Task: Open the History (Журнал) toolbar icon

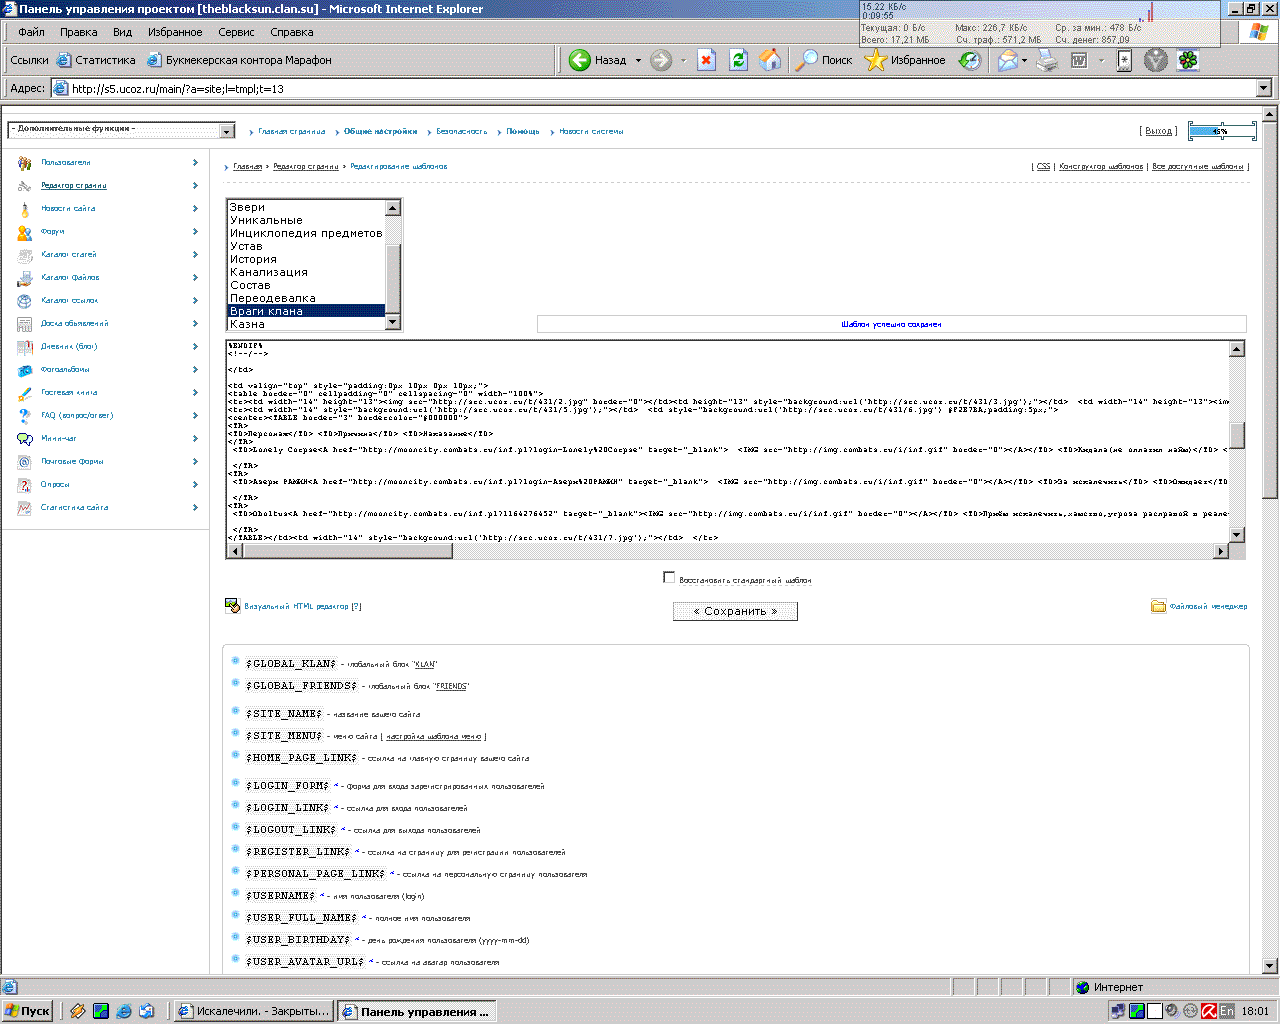Action: tap(969, 60)
